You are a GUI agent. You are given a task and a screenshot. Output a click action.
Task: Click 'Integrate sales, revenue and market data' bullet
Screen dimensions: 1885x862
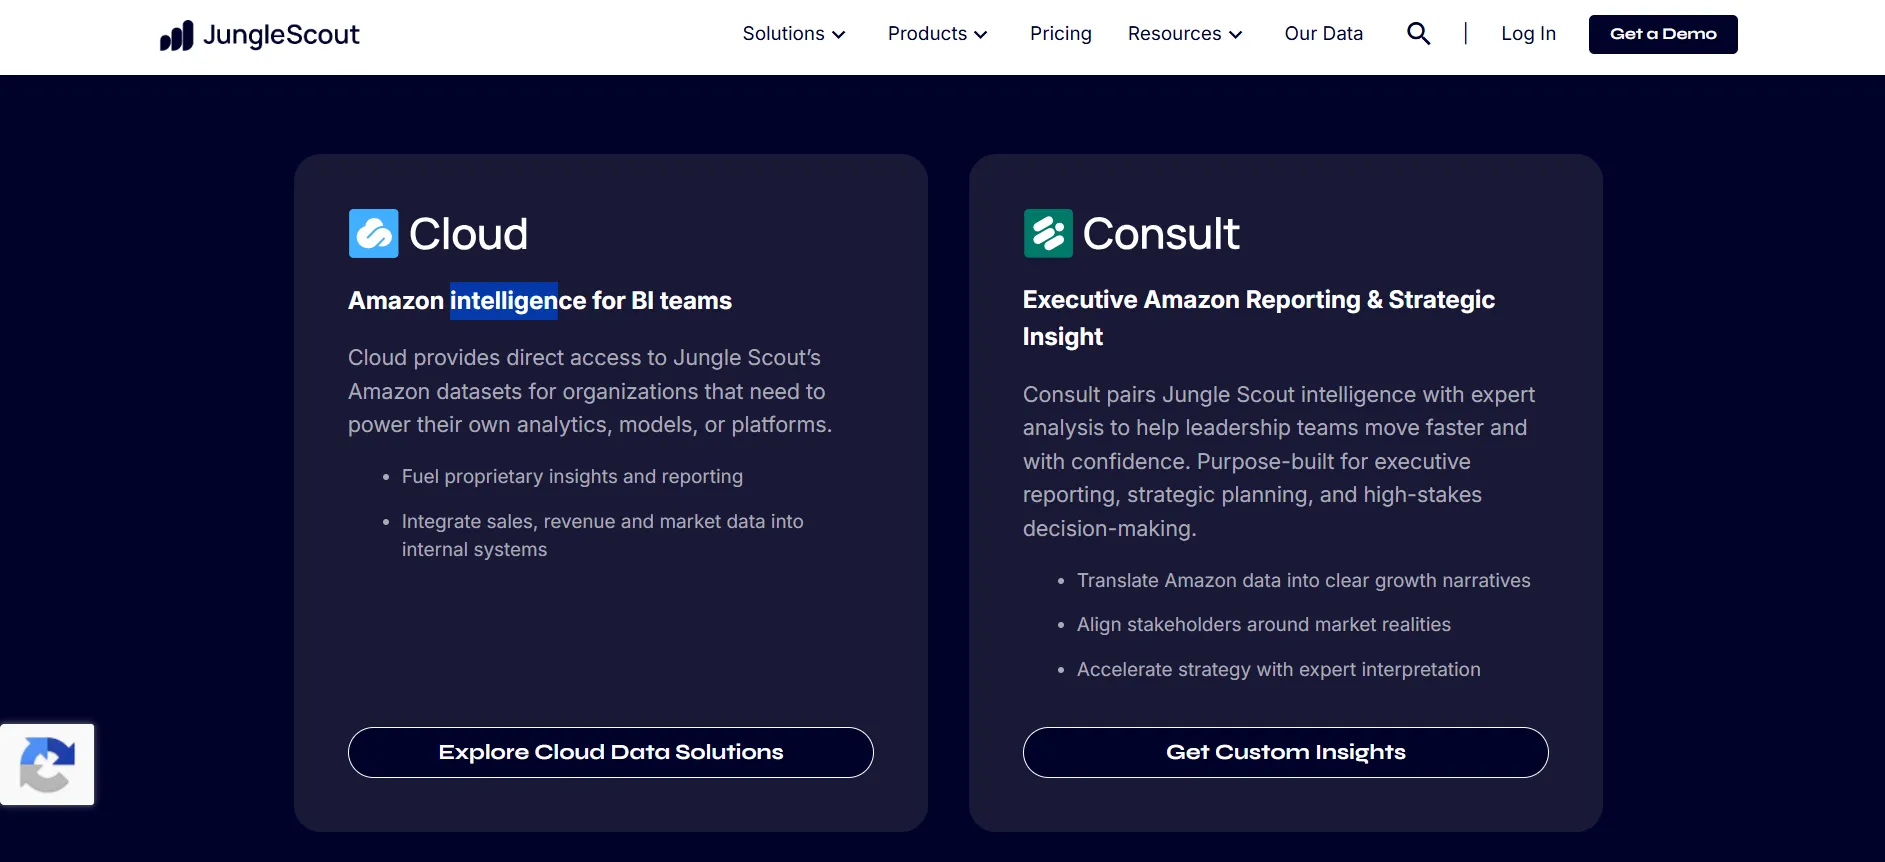603,535
